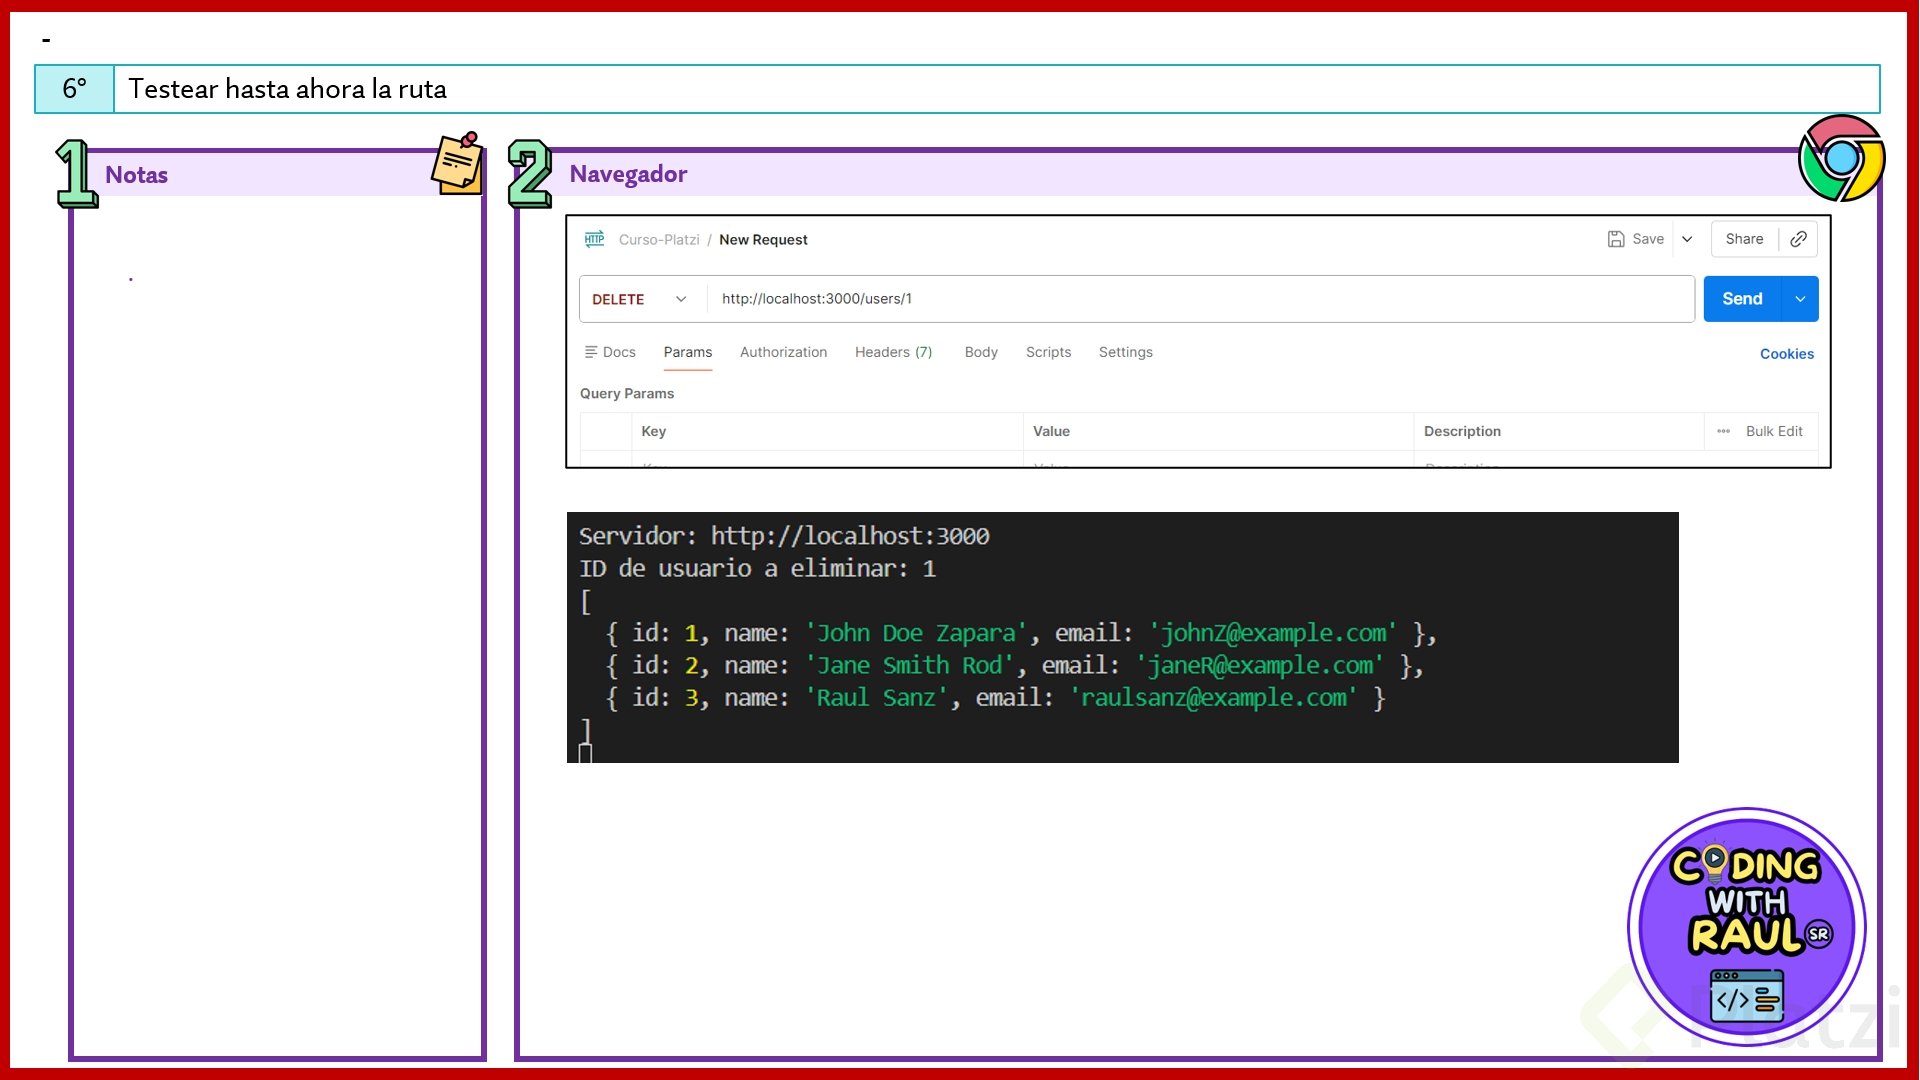This screenshot has height=1080, width=1920.
Task: Click the Share button
Action: [1744, 239]
